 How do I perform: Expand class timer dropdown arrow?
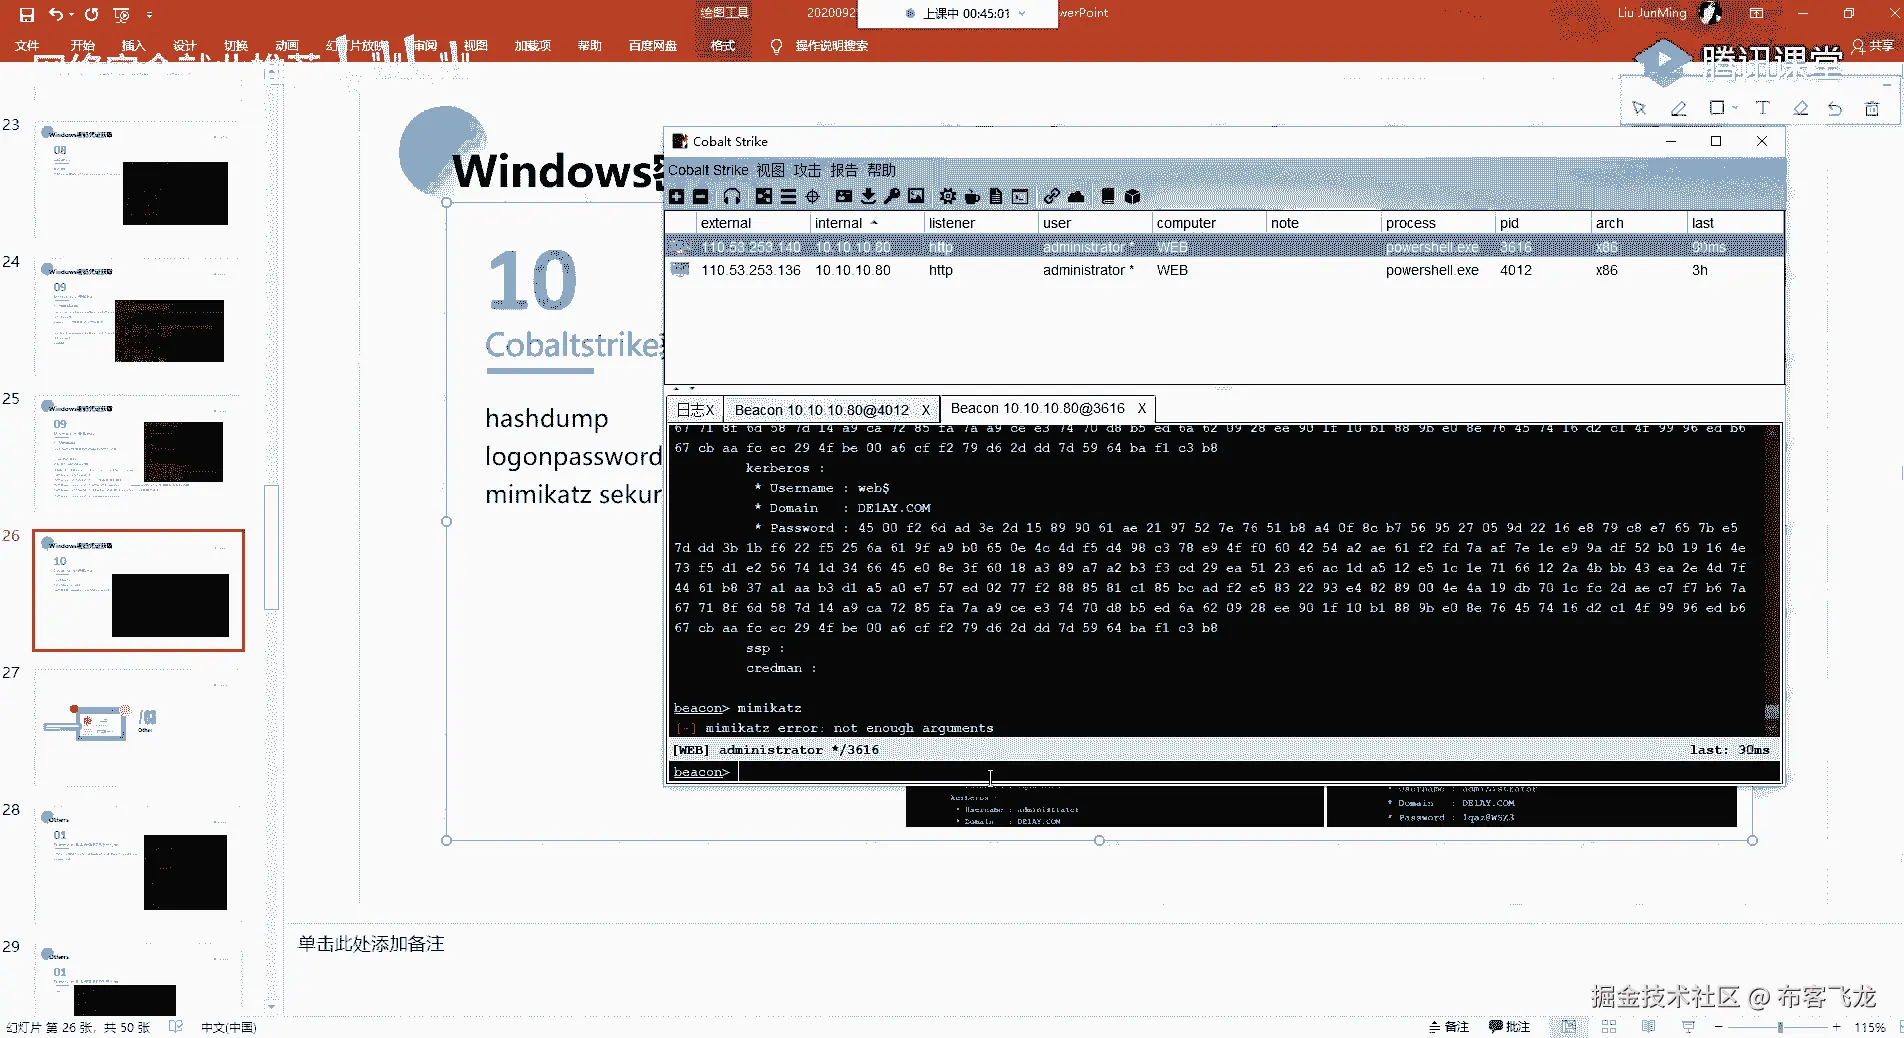point(1022,14)
